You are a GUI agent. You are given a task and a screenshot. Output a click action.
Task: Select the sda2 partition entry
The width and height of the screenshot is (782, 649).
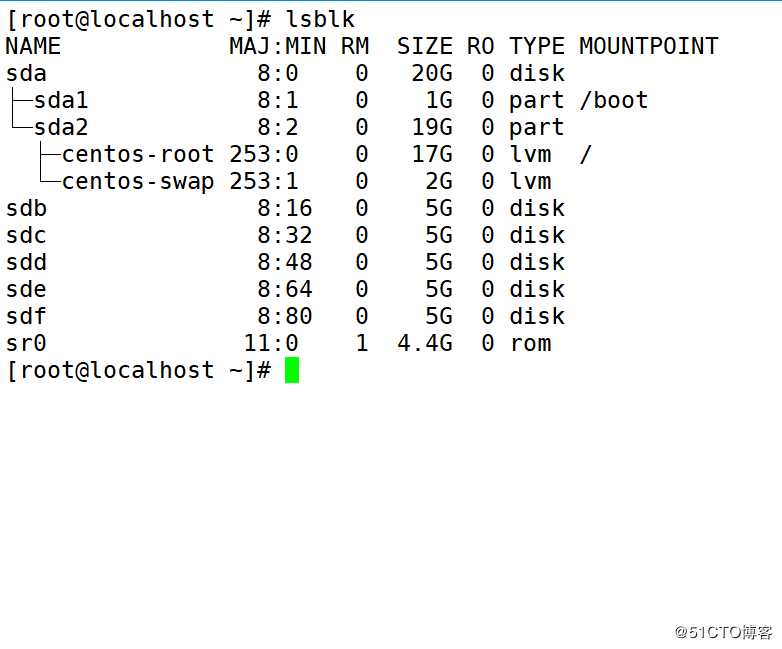(61, 127)
